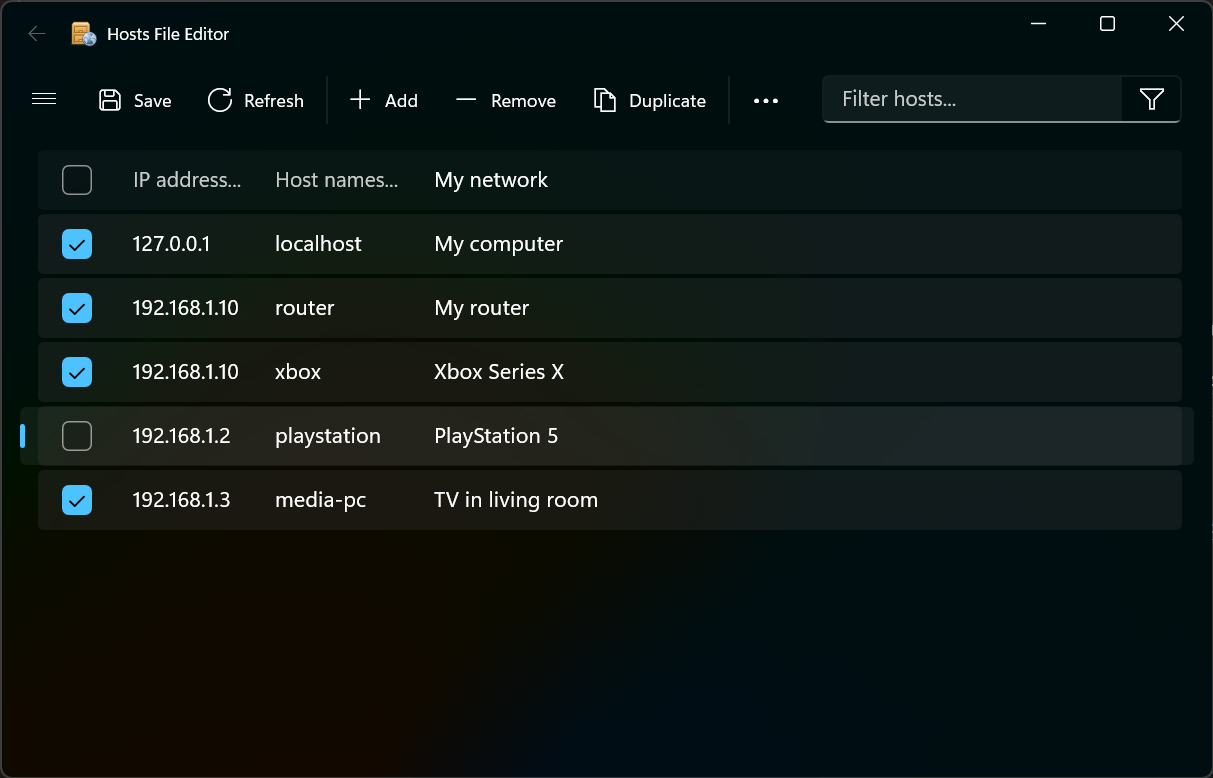Refresh the hosts list
The image size is (1213, 778).
[255, 100]
